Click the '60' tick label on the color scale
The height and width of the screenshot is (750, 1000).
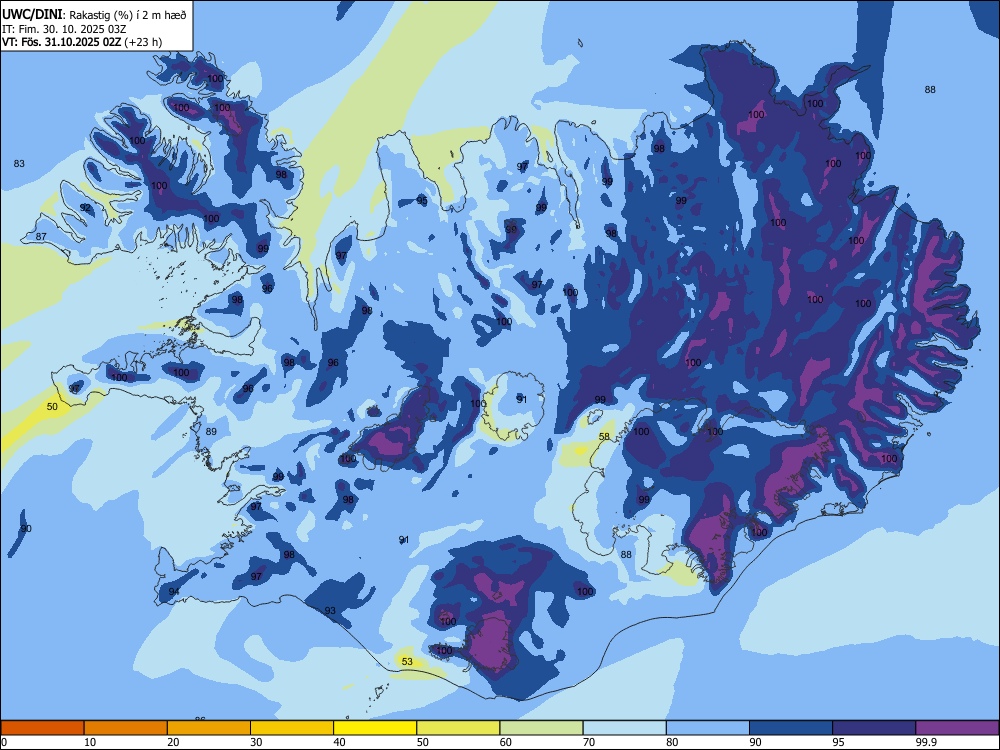[506, 742]
